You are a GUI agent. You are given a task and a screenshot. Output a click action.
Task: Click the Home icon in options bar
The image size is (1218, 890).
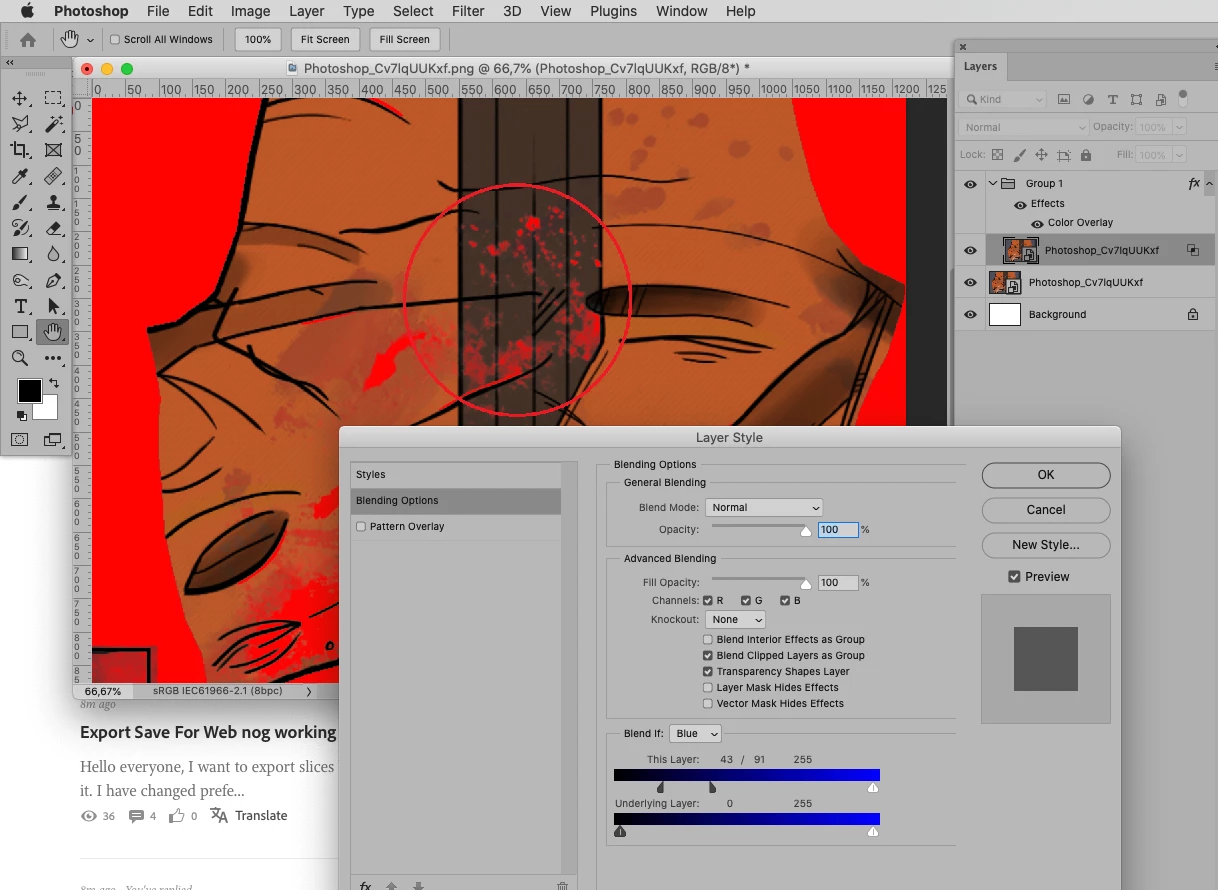click(x=28, y=40)
